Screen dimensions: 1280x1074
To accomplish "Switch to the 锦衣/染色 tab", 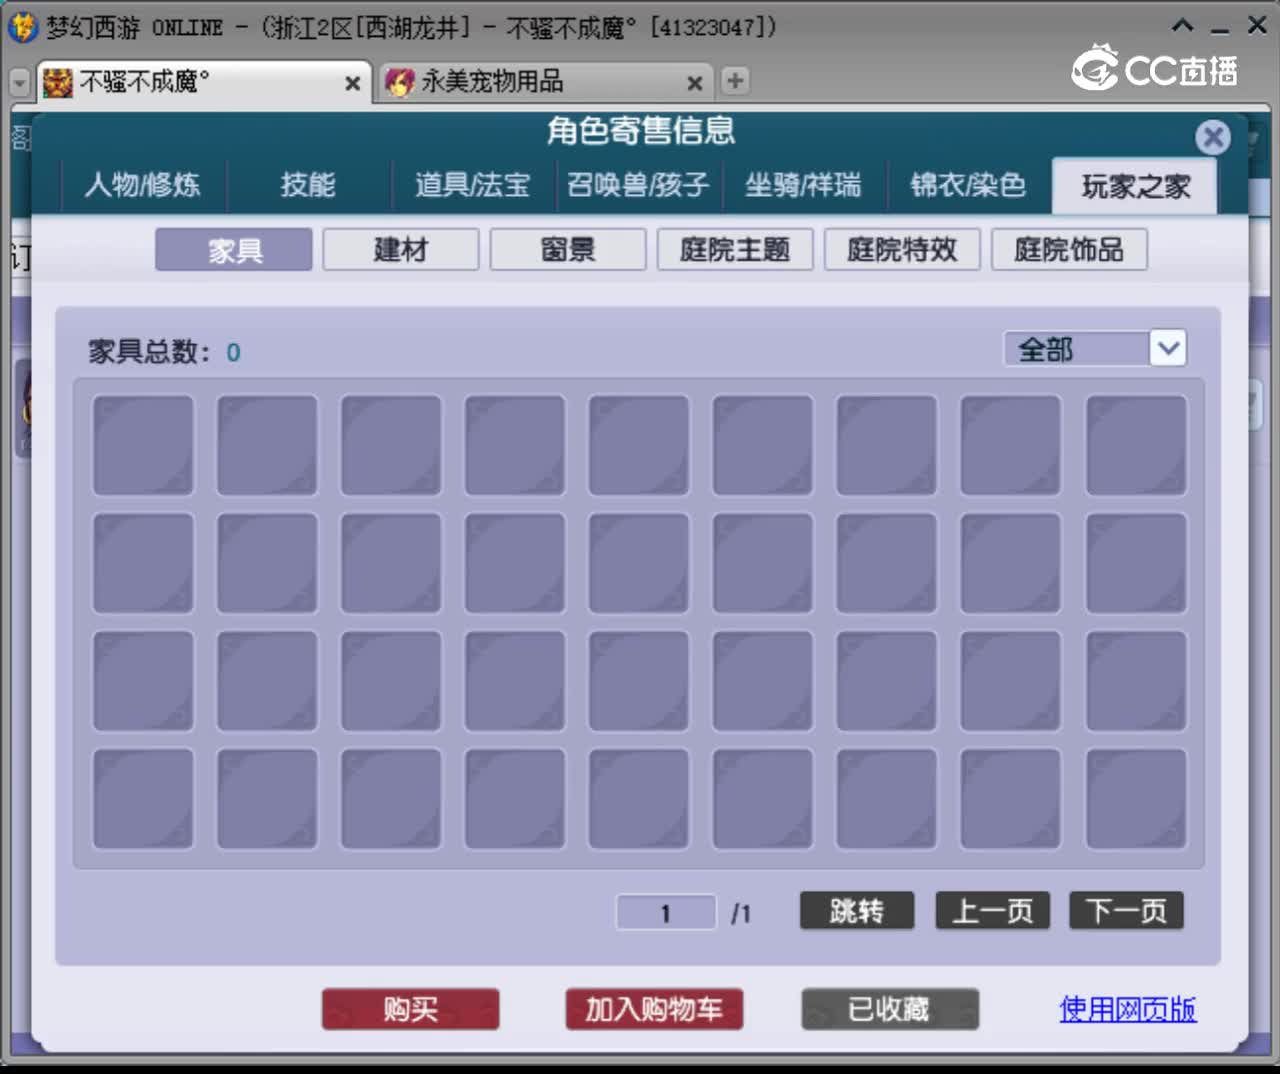I will point(968,185).
